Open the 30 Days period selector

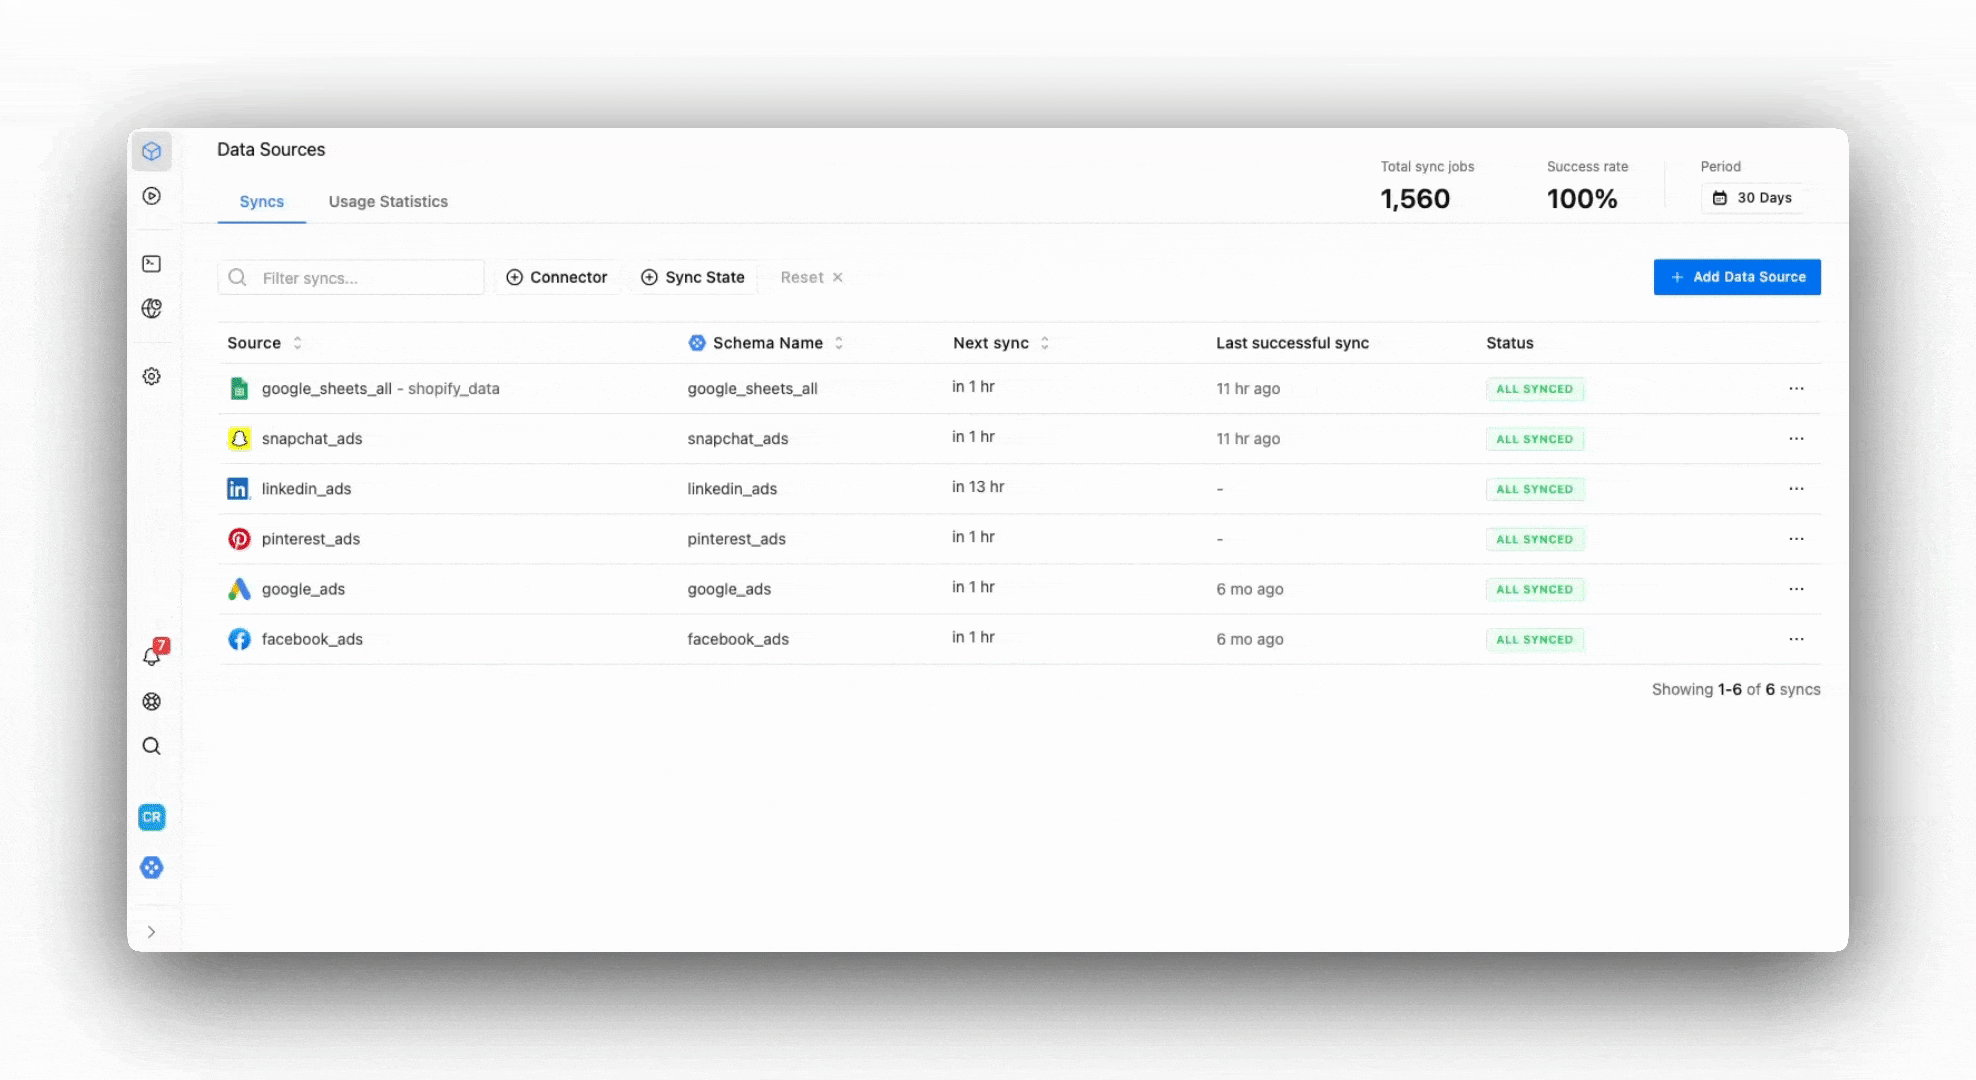(1752, 198)
